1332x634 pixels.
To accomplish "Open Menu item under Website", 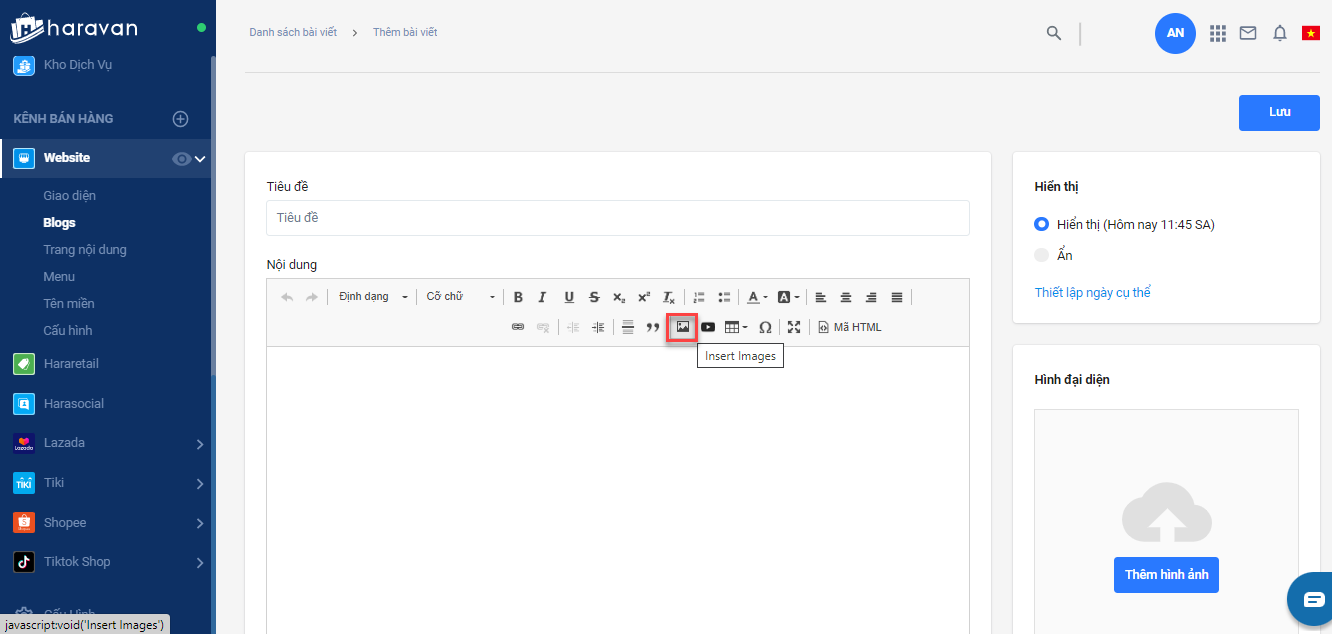I will coord(59,277).
